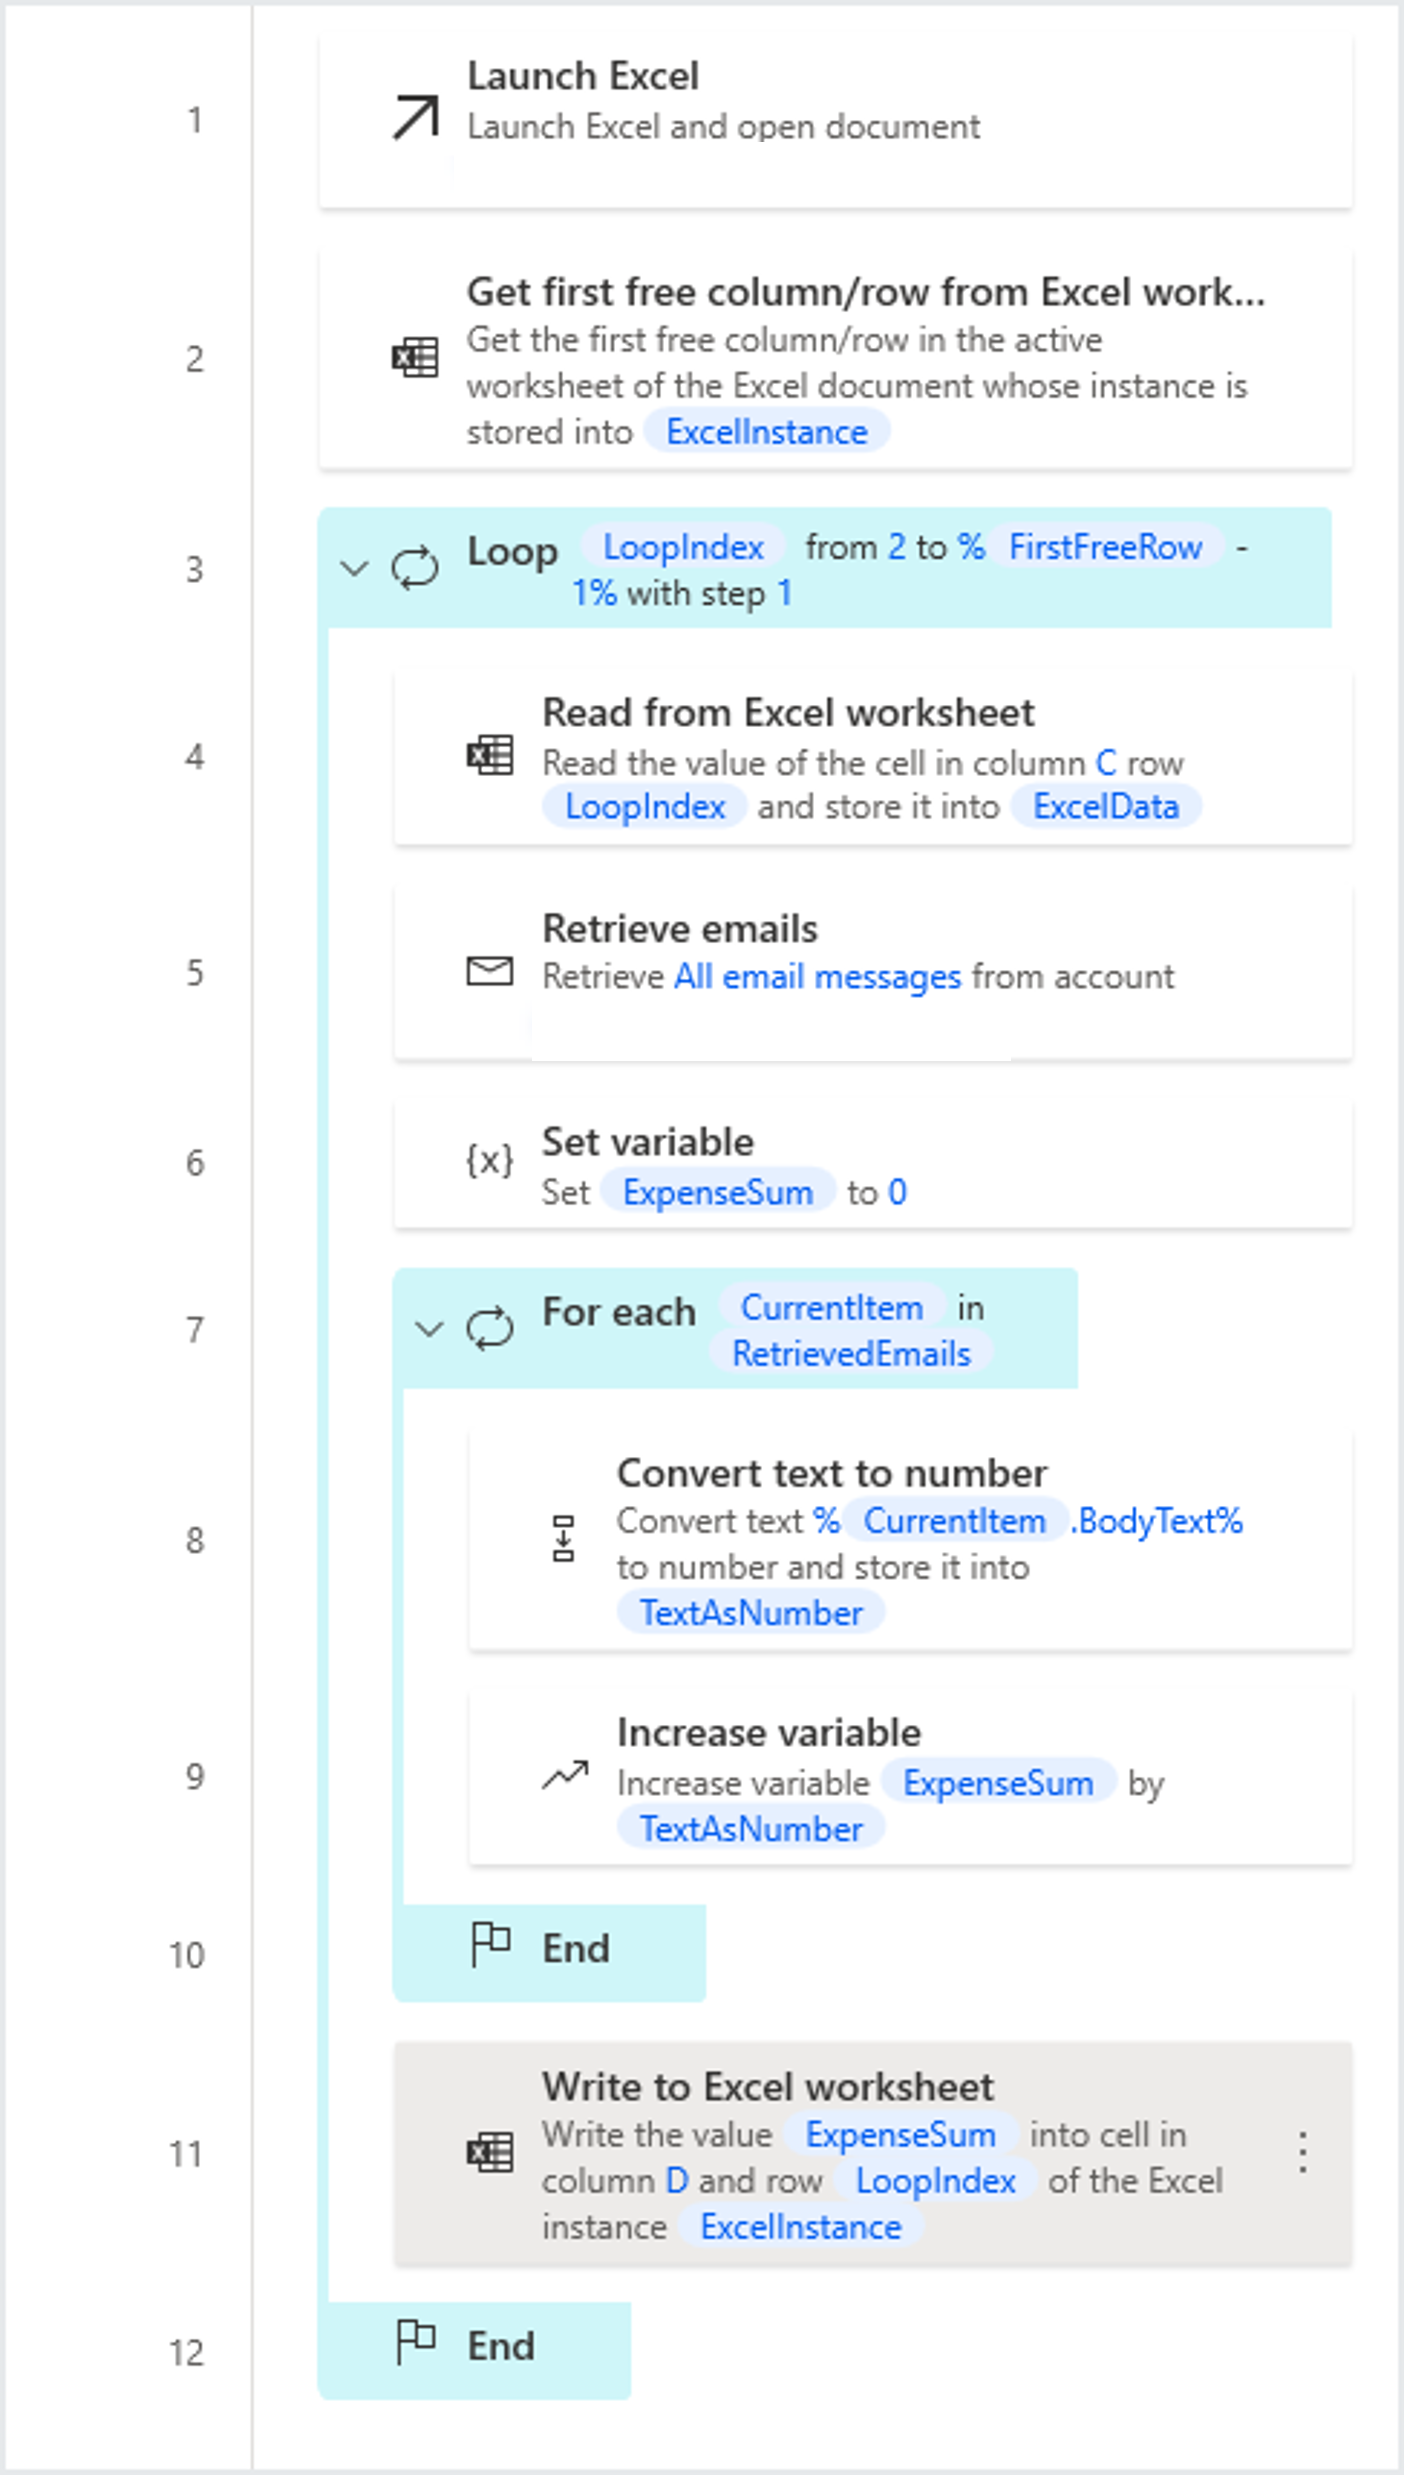The width and height of the screenshot is (1404, 2475).
Task: Collapse the For each CurrentItem block
Action: pyautogui.click(x=428, y=1329)
